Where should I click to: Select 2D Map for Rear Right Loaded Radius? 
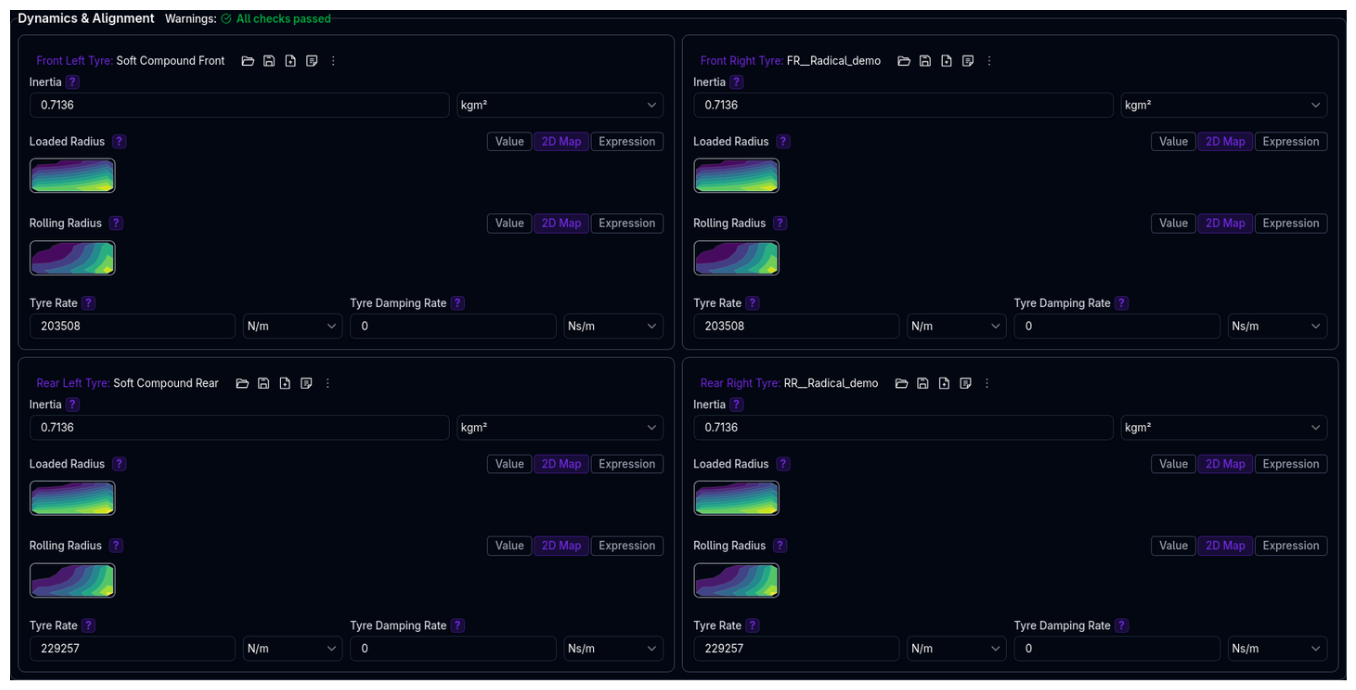click(x=1224, y=464)
